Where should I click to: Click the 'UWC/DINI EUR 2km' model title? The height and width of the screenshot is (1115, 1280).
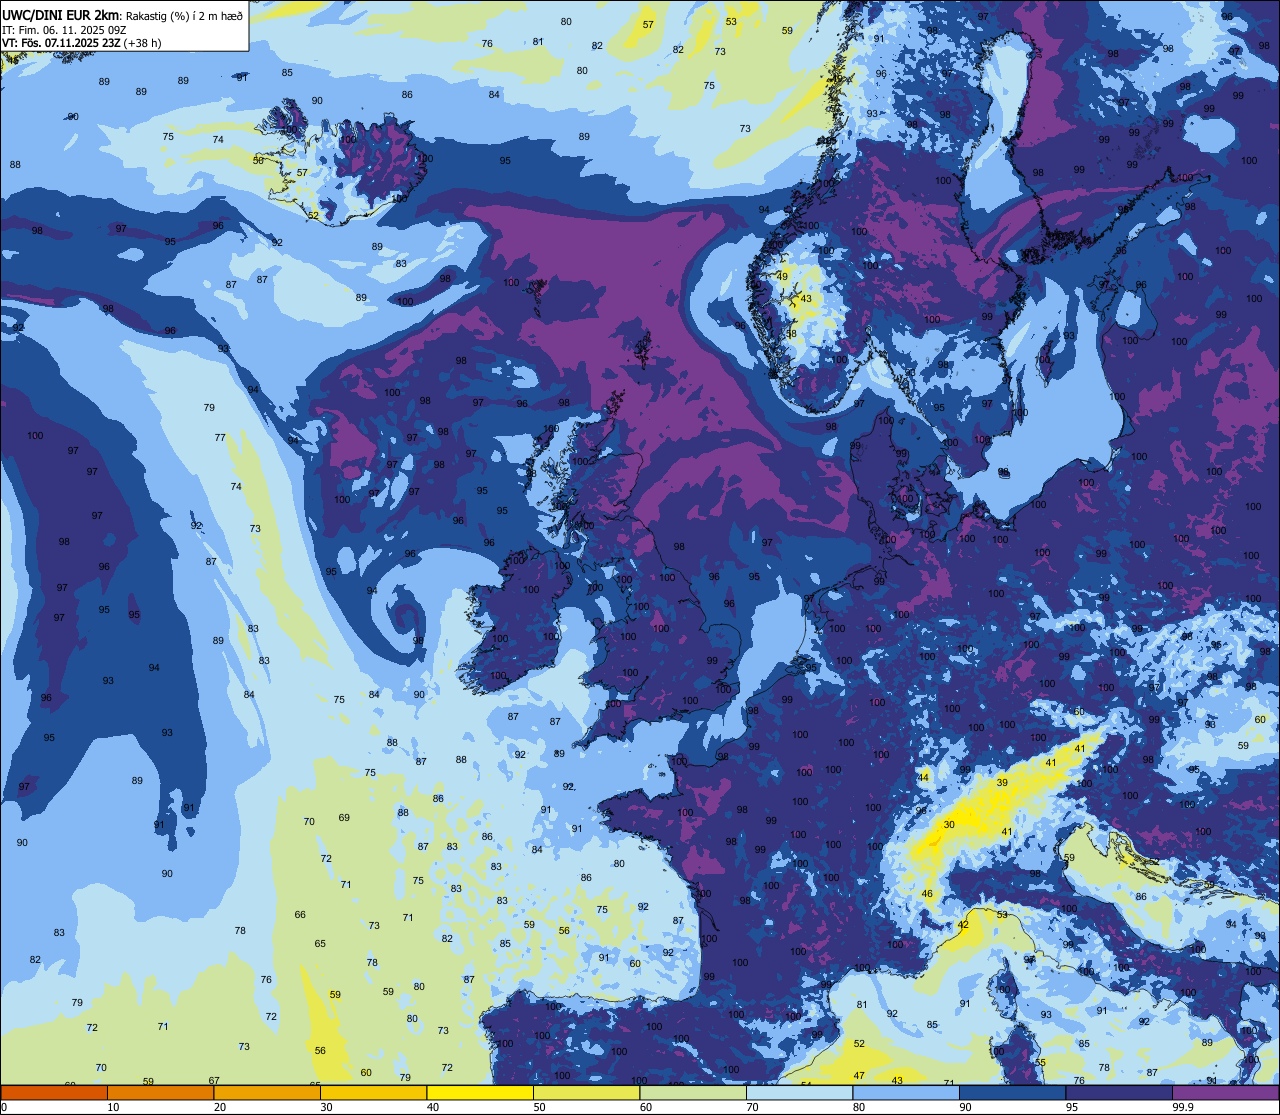[x=61, y=14]
